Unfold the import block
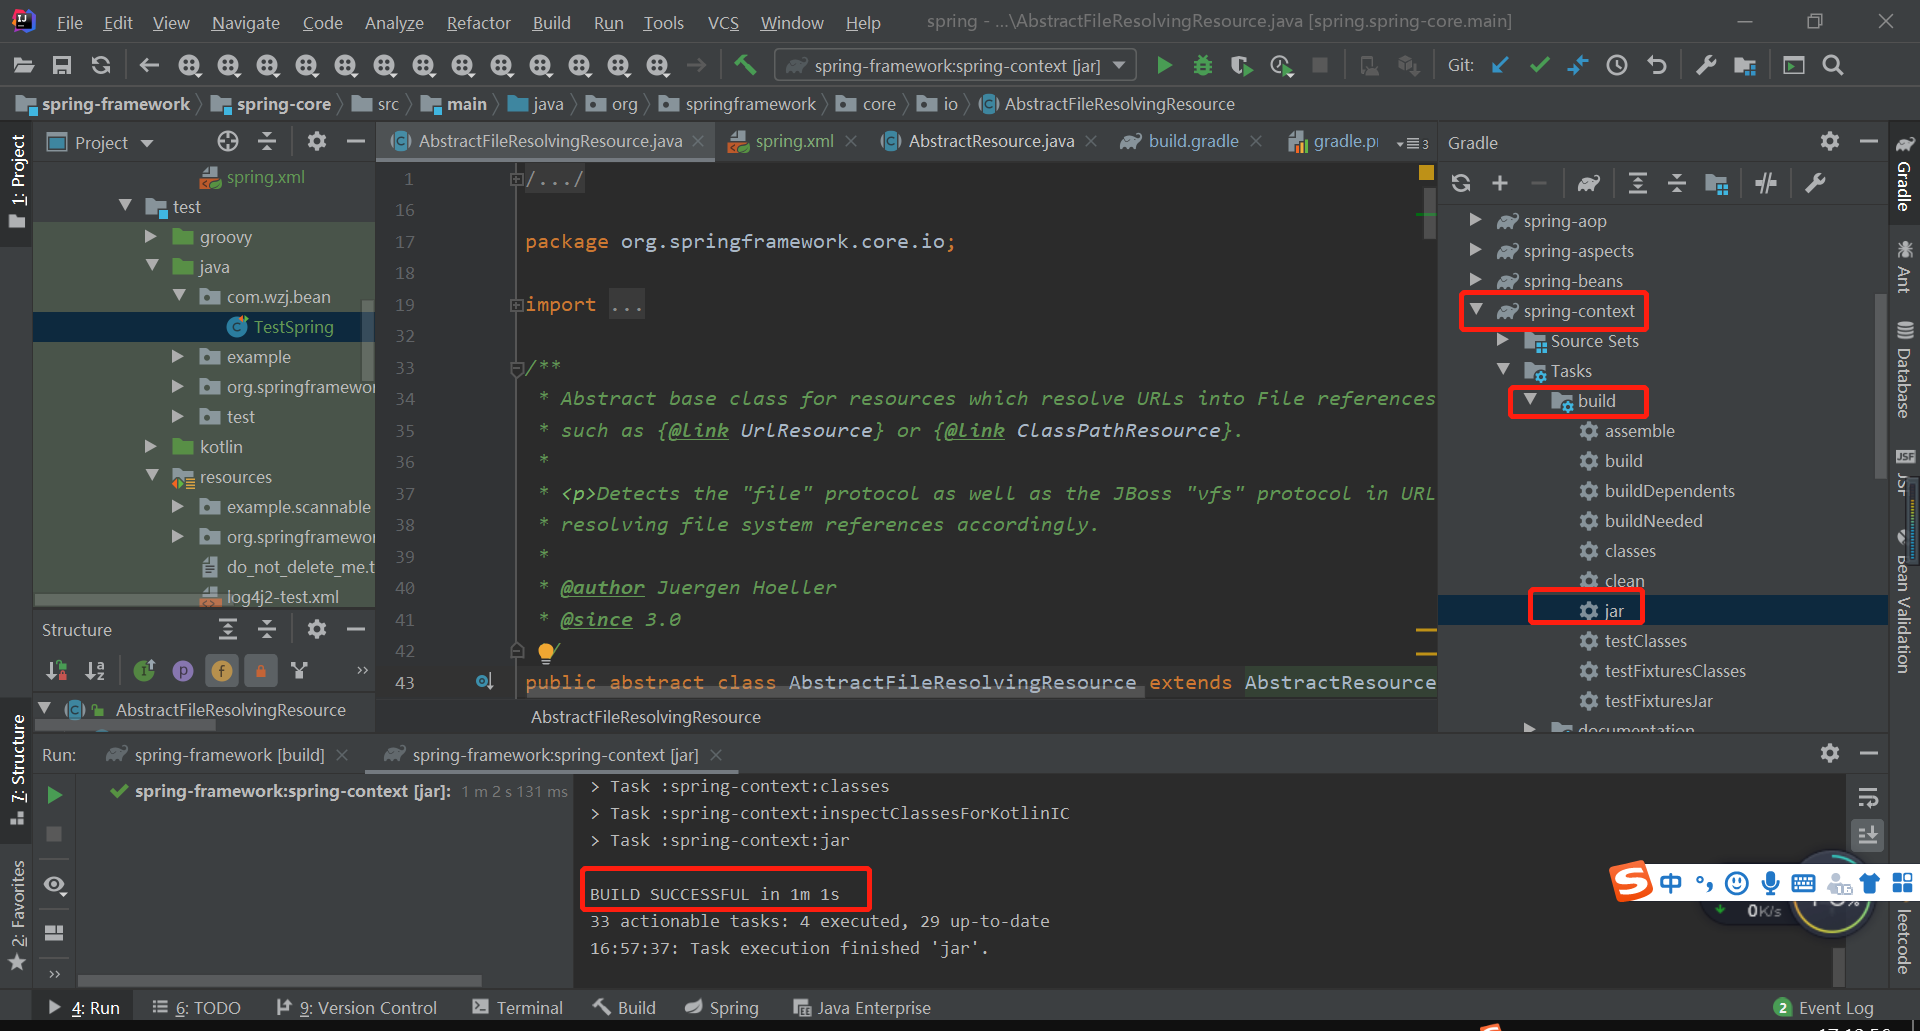Screen dimensions: 1920x1031 [x=516, y=304]
